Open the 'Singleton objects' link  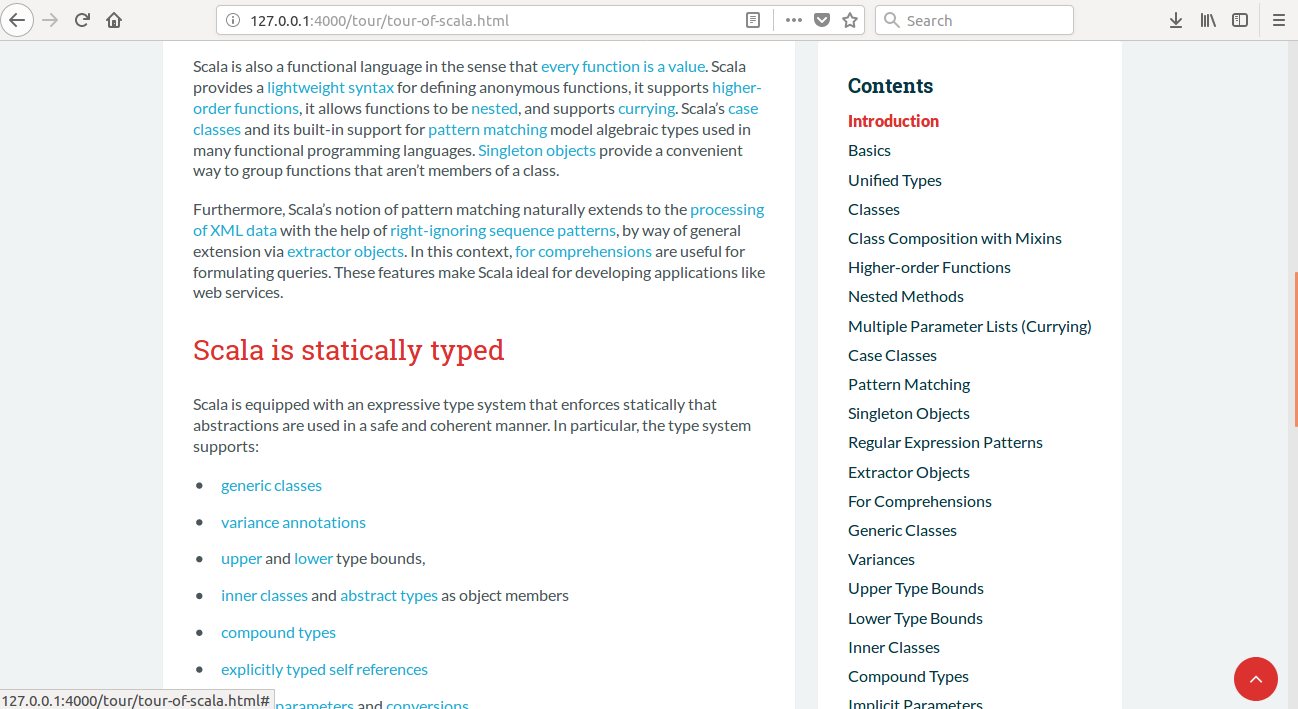pos(537,150)
